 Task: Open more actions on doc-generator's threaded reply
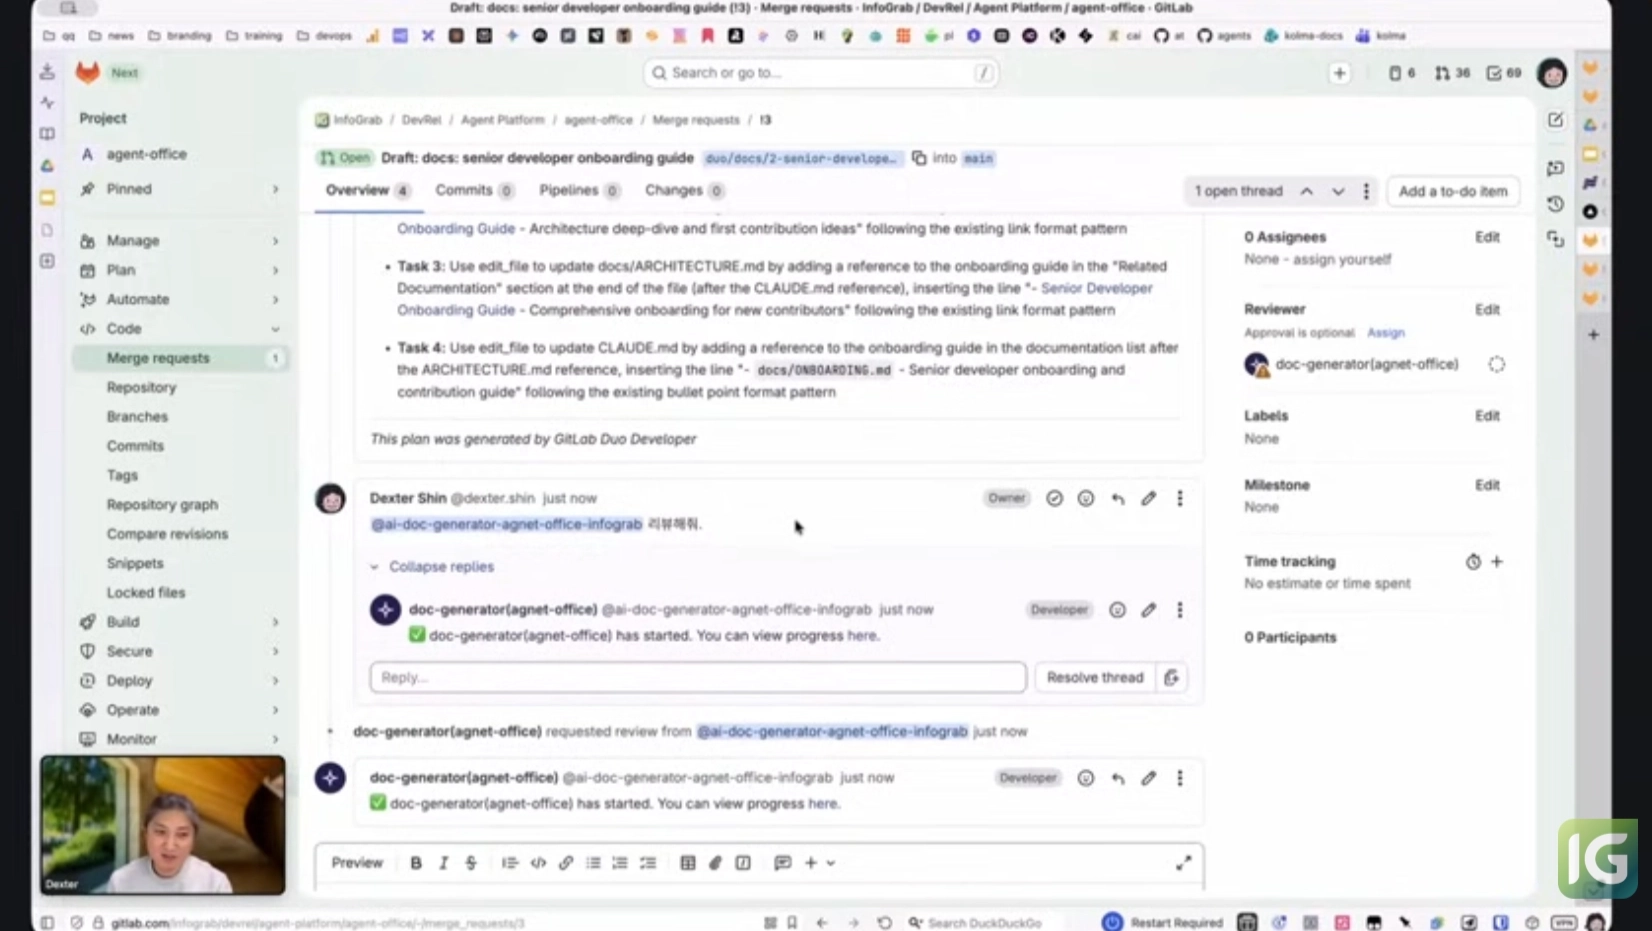click(x=1180, y=610)
